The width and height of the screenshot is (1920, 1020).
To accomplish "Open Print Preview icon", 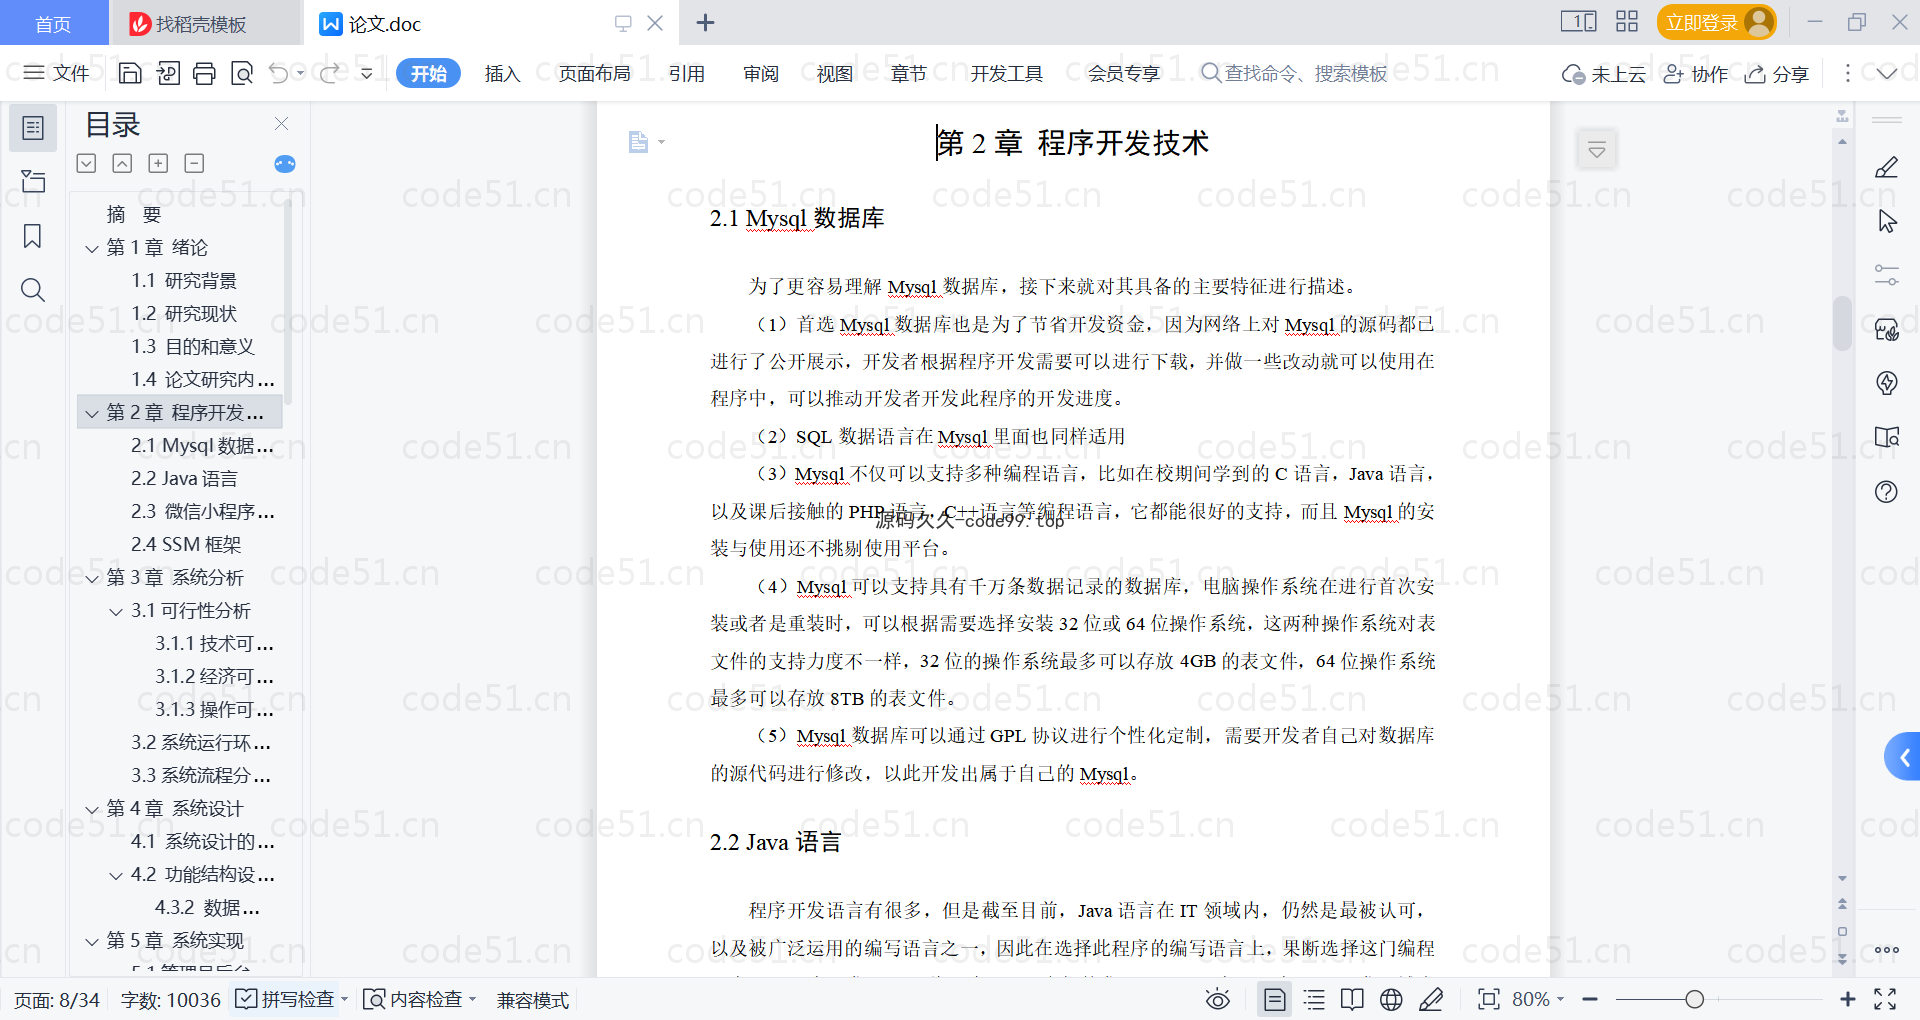I will click(242, 73).
